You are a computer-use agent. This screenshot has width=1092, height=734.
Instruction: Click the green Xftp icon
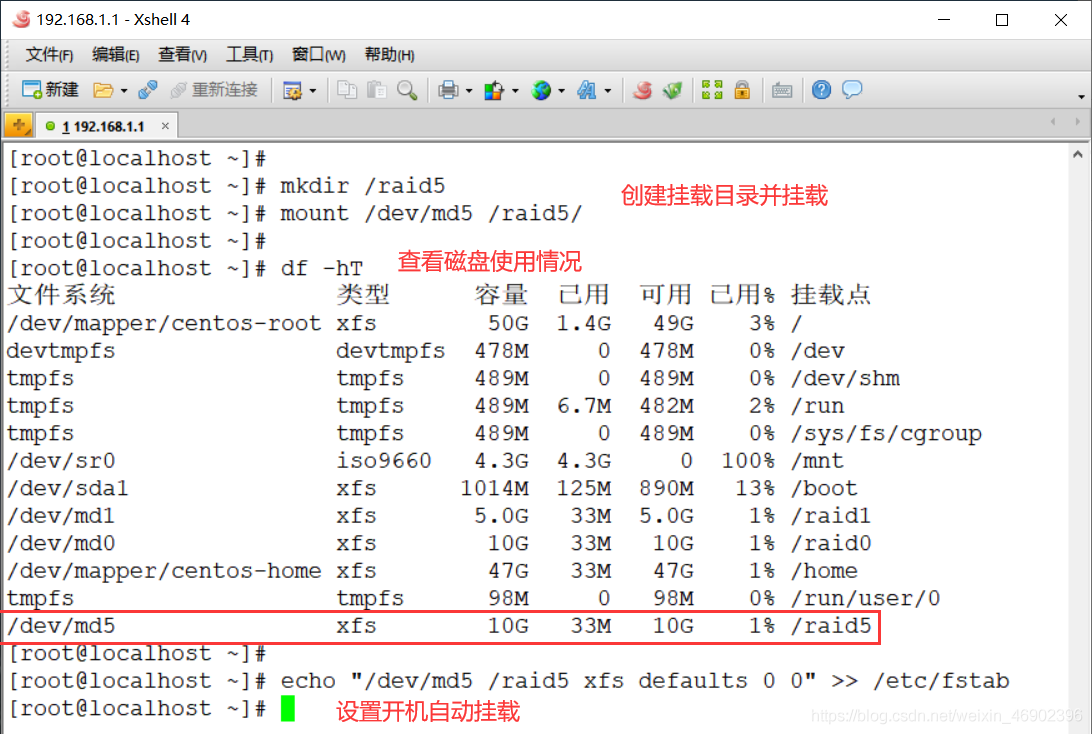(672, 90)
